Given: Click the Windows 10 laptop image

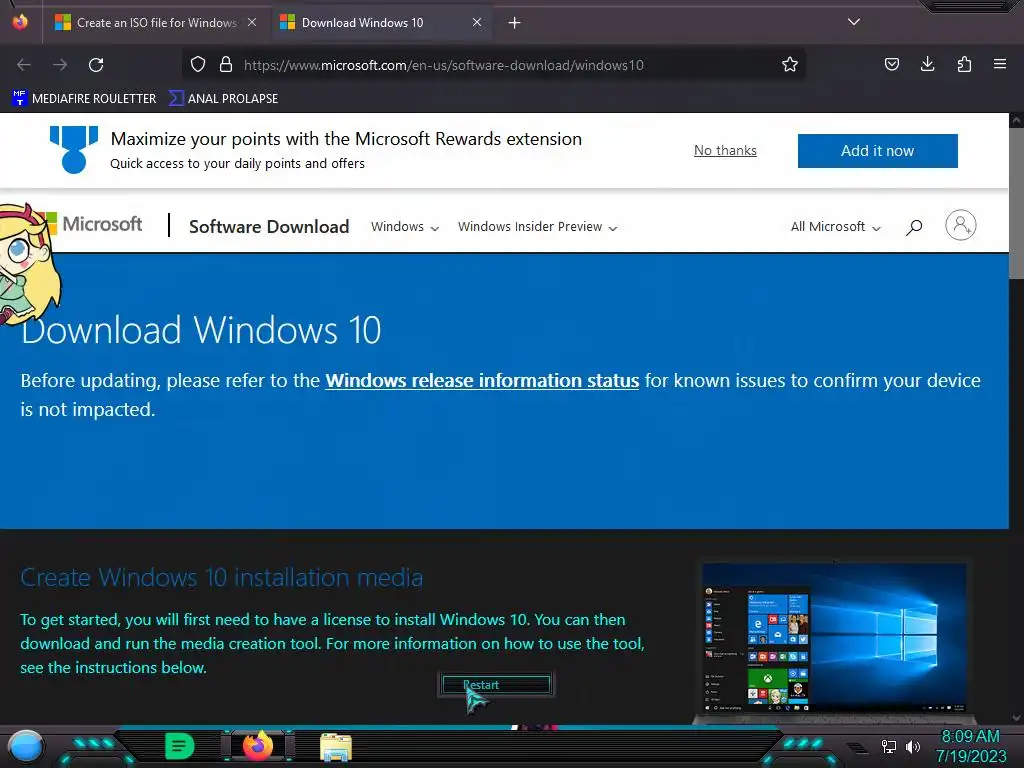Looking at the screenshot, I should (x=834, y=640).
